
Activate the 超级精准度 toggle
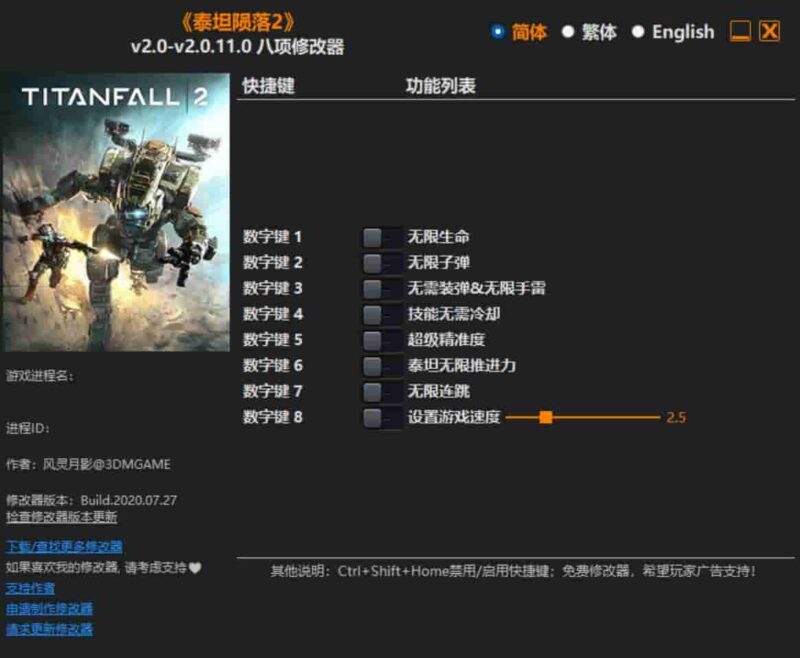pyautogui.click(x=375, y=340)
